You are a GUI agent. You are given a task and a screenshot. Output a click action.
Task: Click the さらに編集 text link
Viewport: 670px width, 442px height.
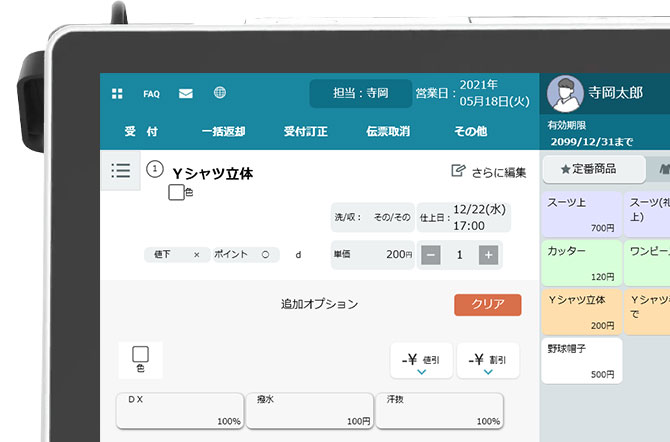click(x=499, y=172)
